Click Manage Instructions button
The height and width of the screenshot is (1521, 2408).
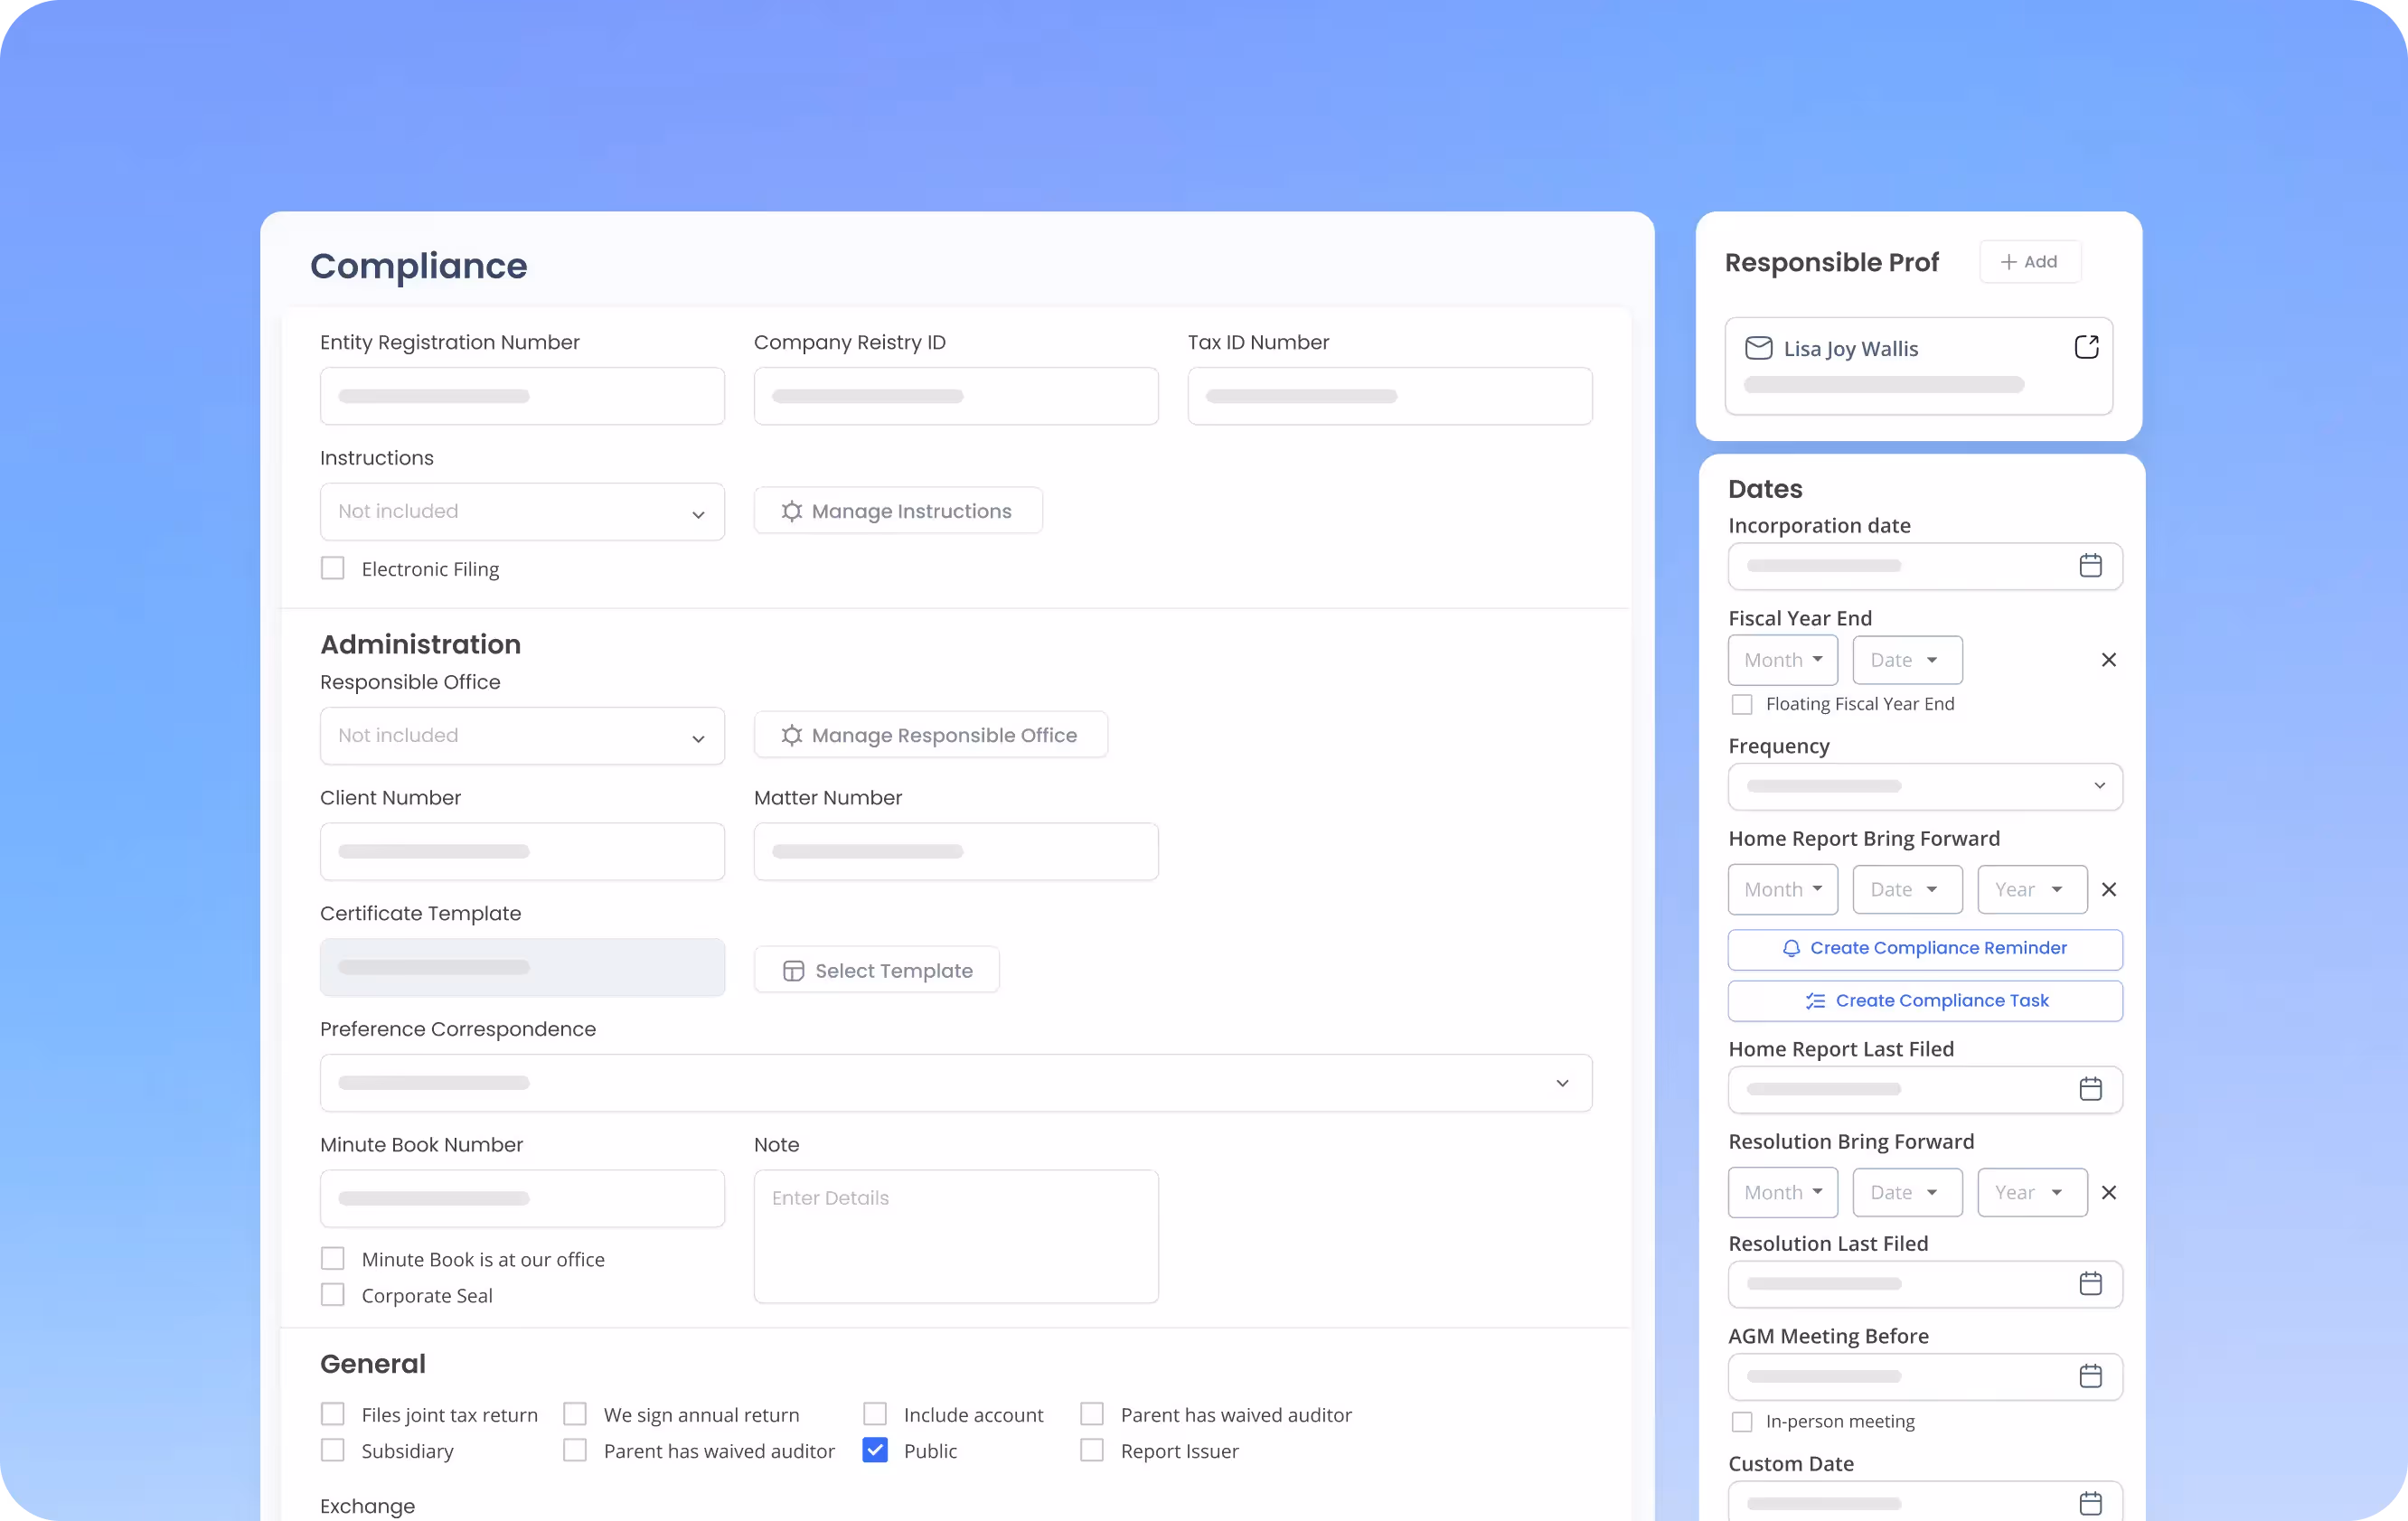point(897,511)
